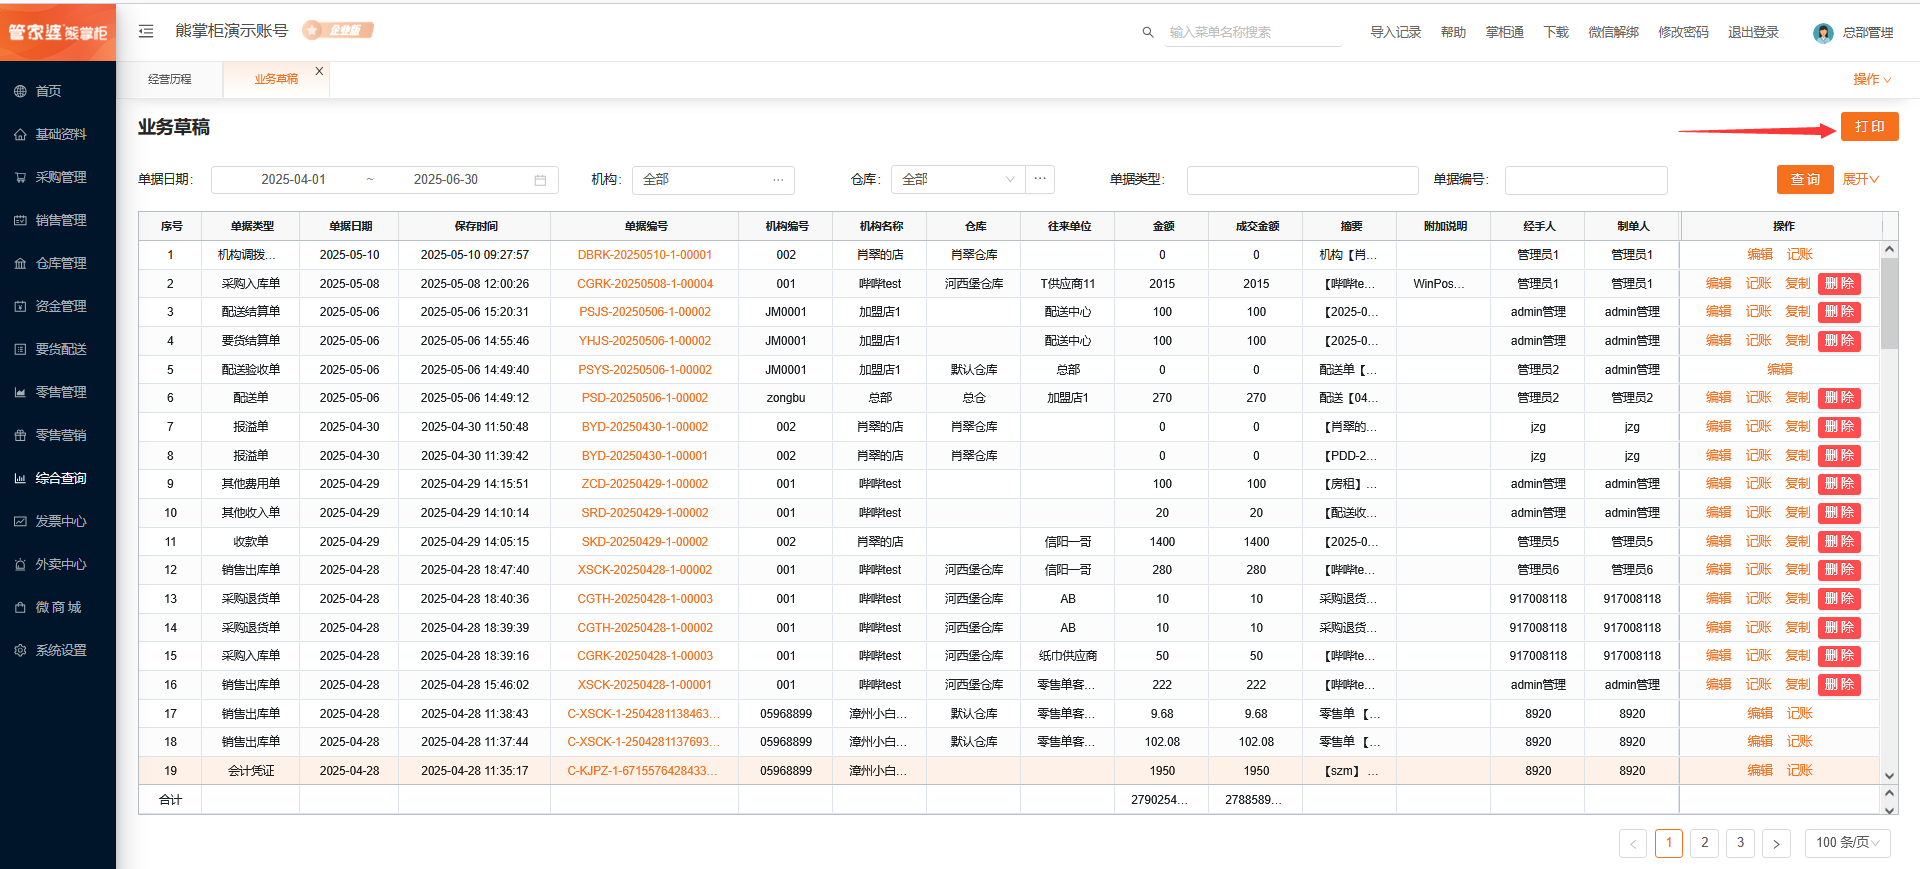Click the 打印 button
Viewport: 1920px width, 869px height.
pyautogui.click(x=1868, y=127)
